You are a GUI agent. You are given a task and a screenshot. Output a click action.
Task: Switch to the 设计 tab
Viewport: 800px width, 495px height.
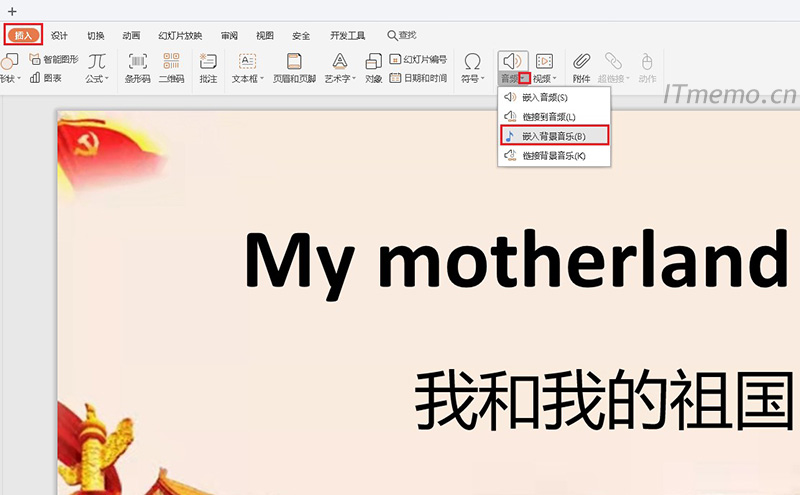click(59, 35)
